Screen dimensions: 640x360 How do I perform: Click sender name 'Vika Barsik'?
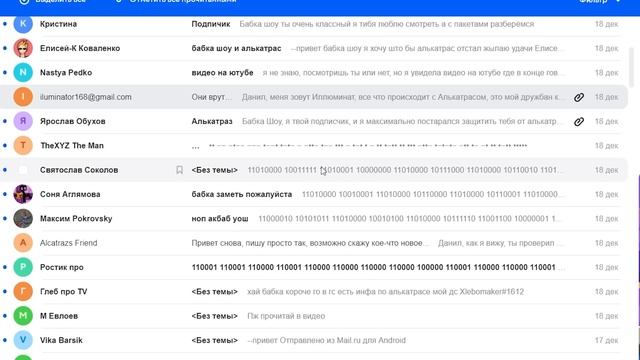(x=61, y=340)
